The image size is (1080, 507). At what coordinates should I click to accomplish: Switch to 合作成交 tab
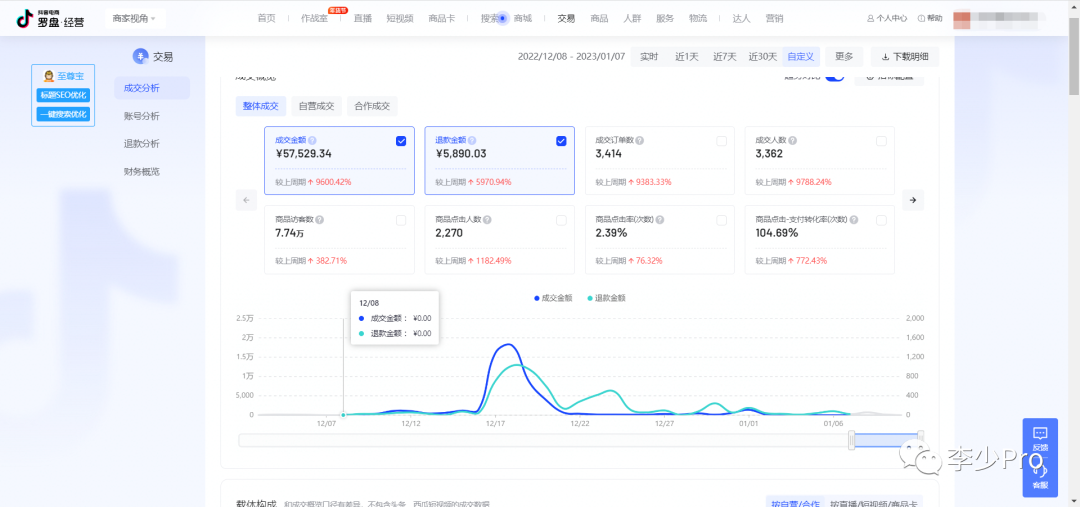[x=372, y=106]
